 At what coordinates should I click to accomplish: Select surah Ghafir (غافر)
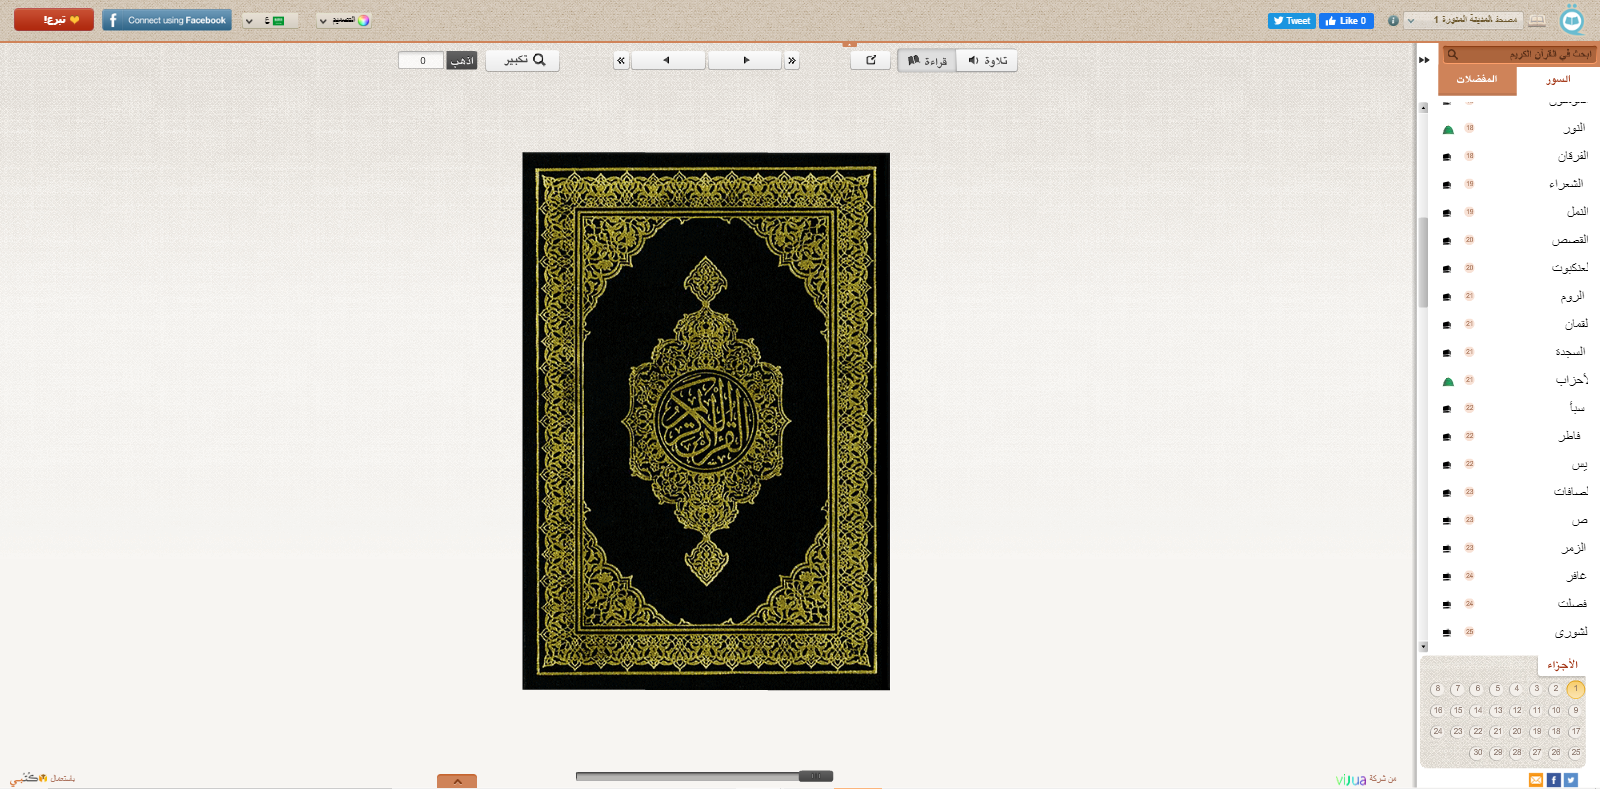coord(1576,576)
